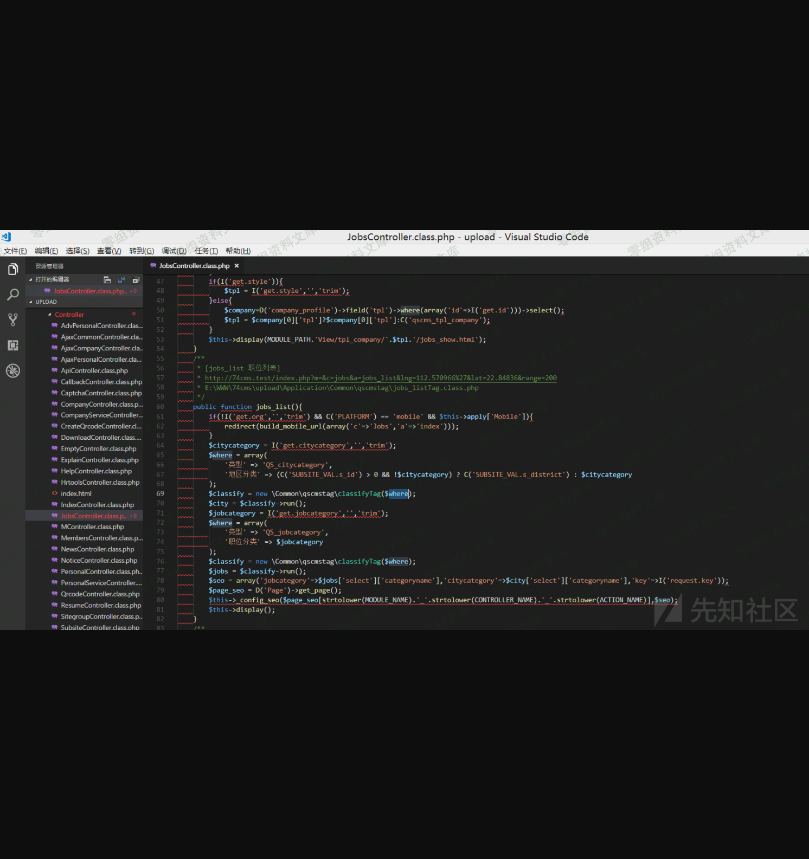This screenshot has width=809, height=859.
Task: Open the Extensions view in activity bar
Action: coord(12,345)
